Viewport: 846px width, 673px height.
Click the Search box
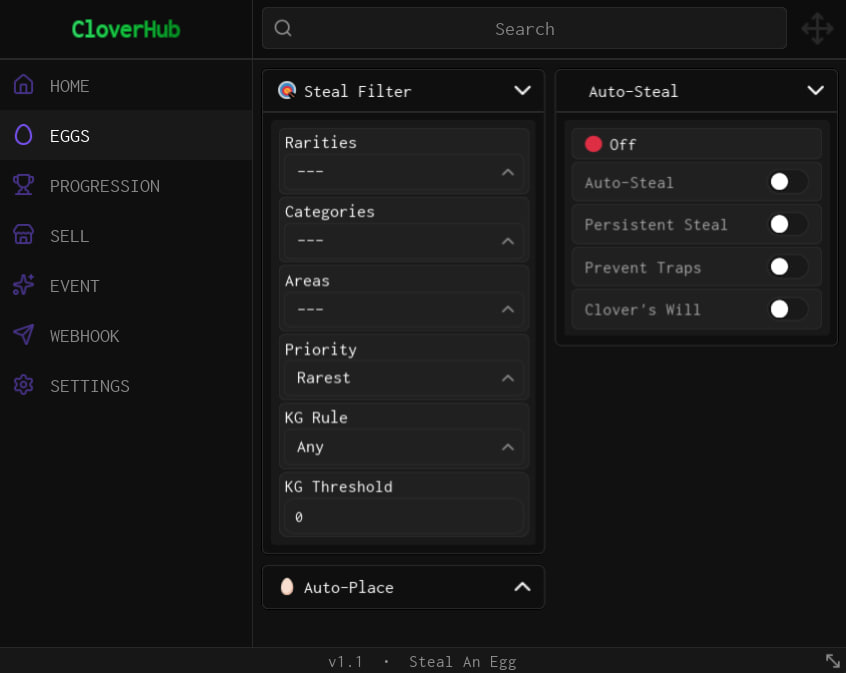(524, 28)
